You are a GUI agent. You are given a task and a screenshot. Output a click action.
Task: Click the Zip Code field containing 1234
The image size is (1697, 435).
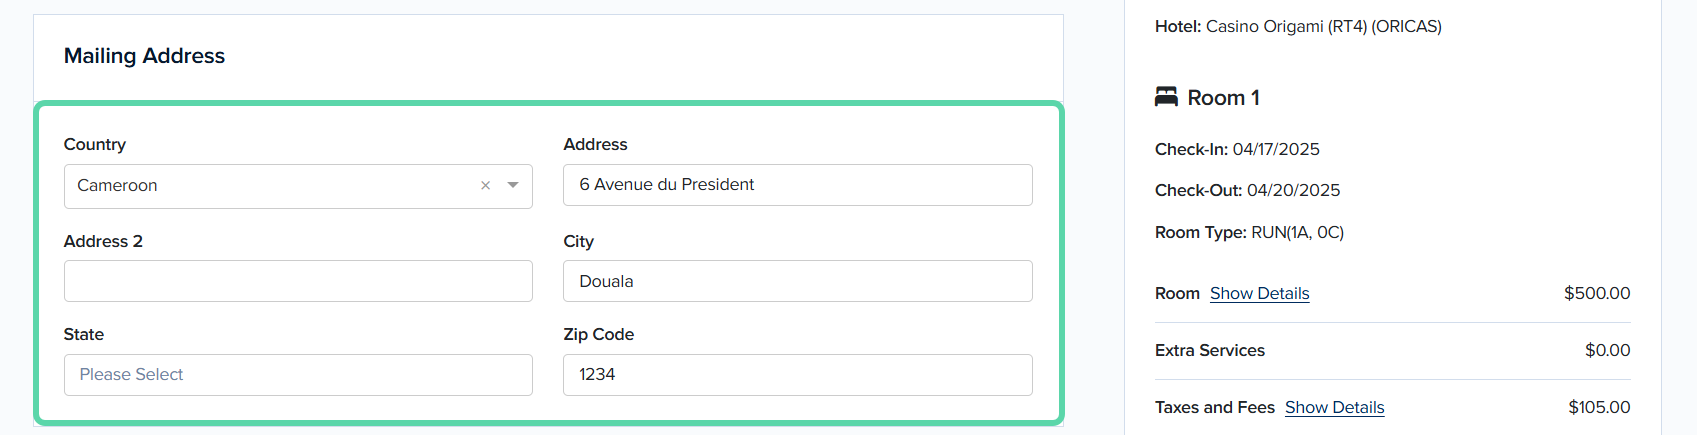tap(797, 375)
